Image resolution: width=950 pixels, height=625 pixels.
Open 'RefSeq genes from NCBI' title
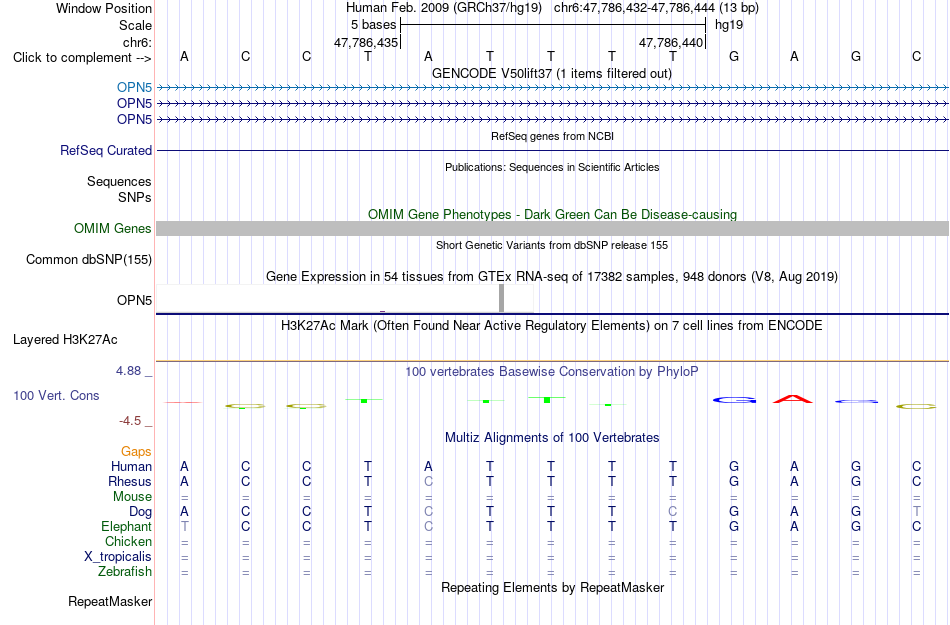553,136
